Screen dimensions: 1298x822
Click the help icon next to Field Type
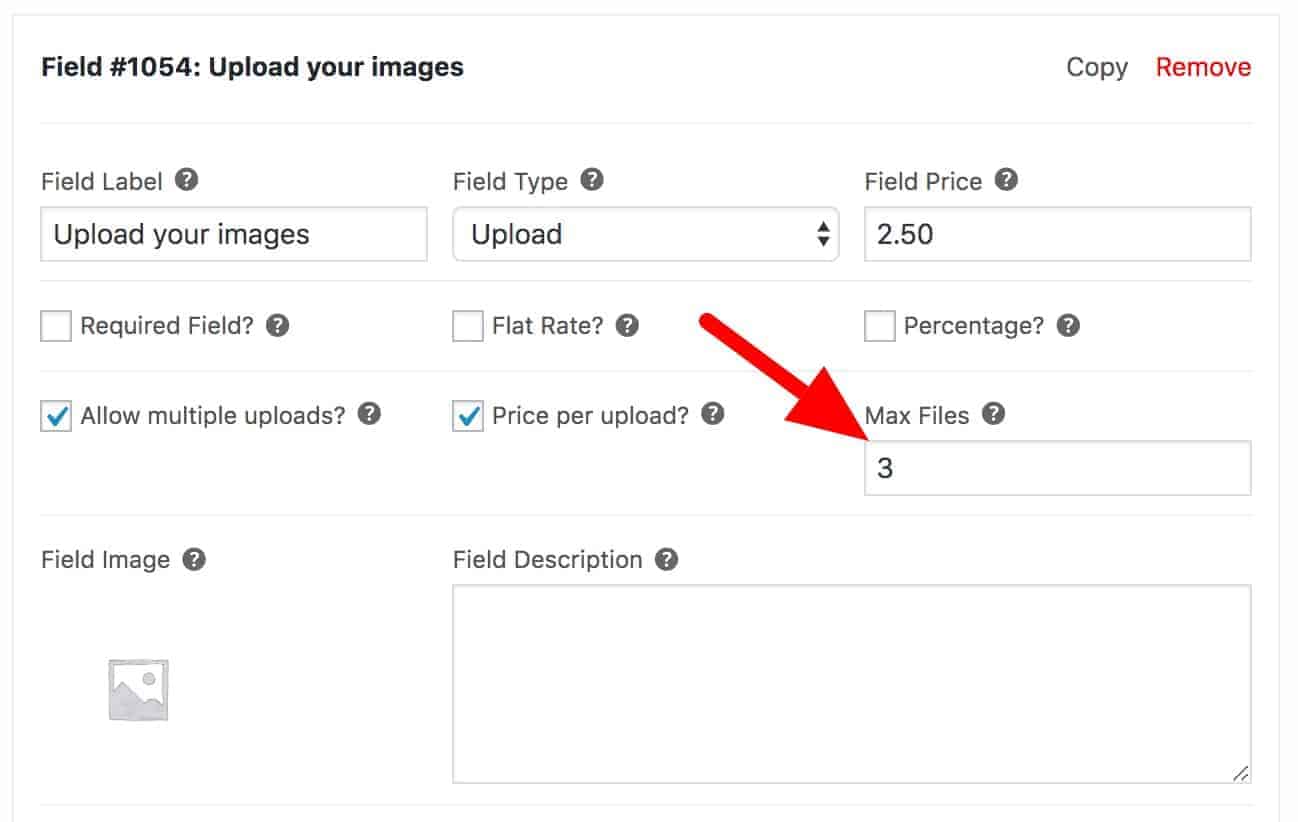[592, 180]
